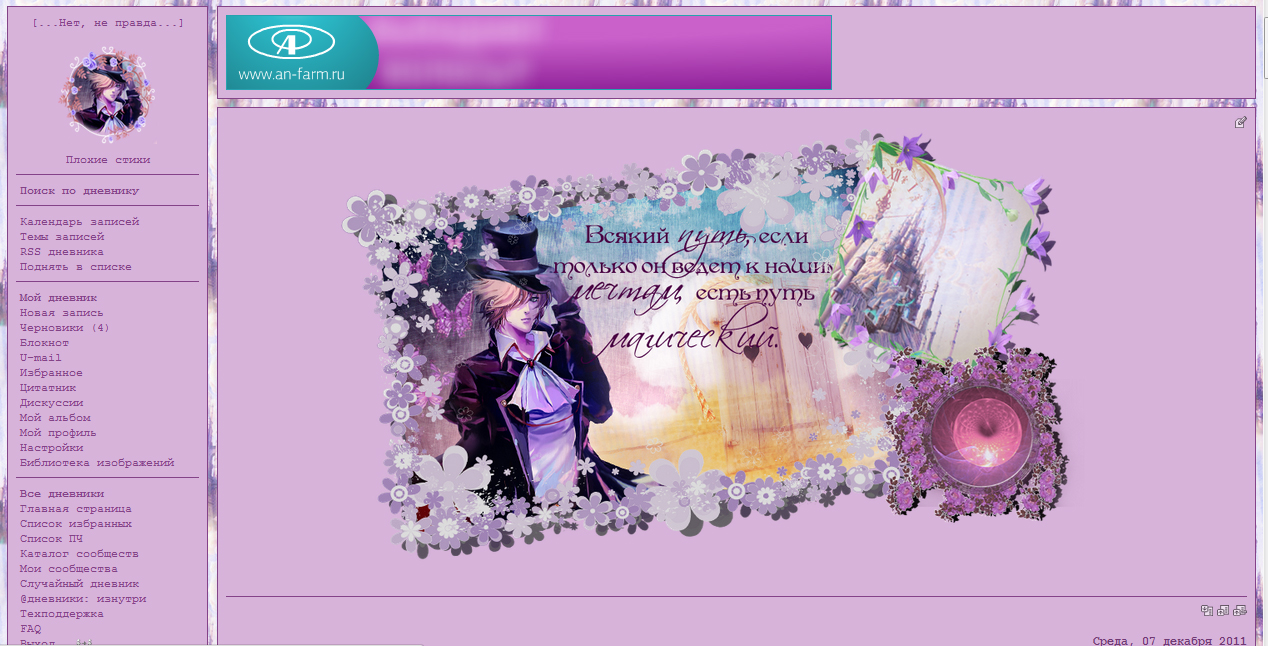This screenshot has height=646, width=1268.
Task: Open 'Случайный дневник'
Action: 79,583
